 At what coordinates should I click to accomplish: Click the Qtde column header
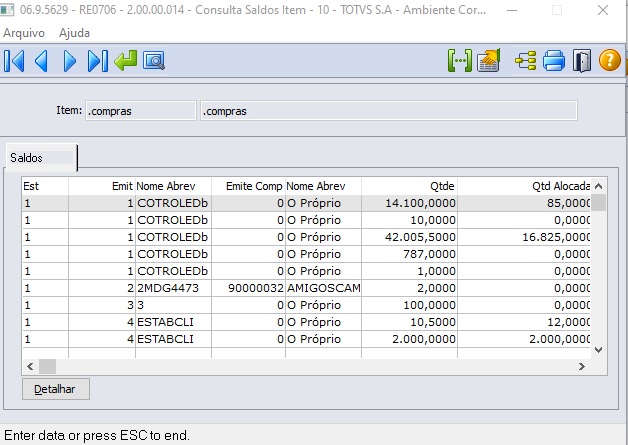(409, 186)
